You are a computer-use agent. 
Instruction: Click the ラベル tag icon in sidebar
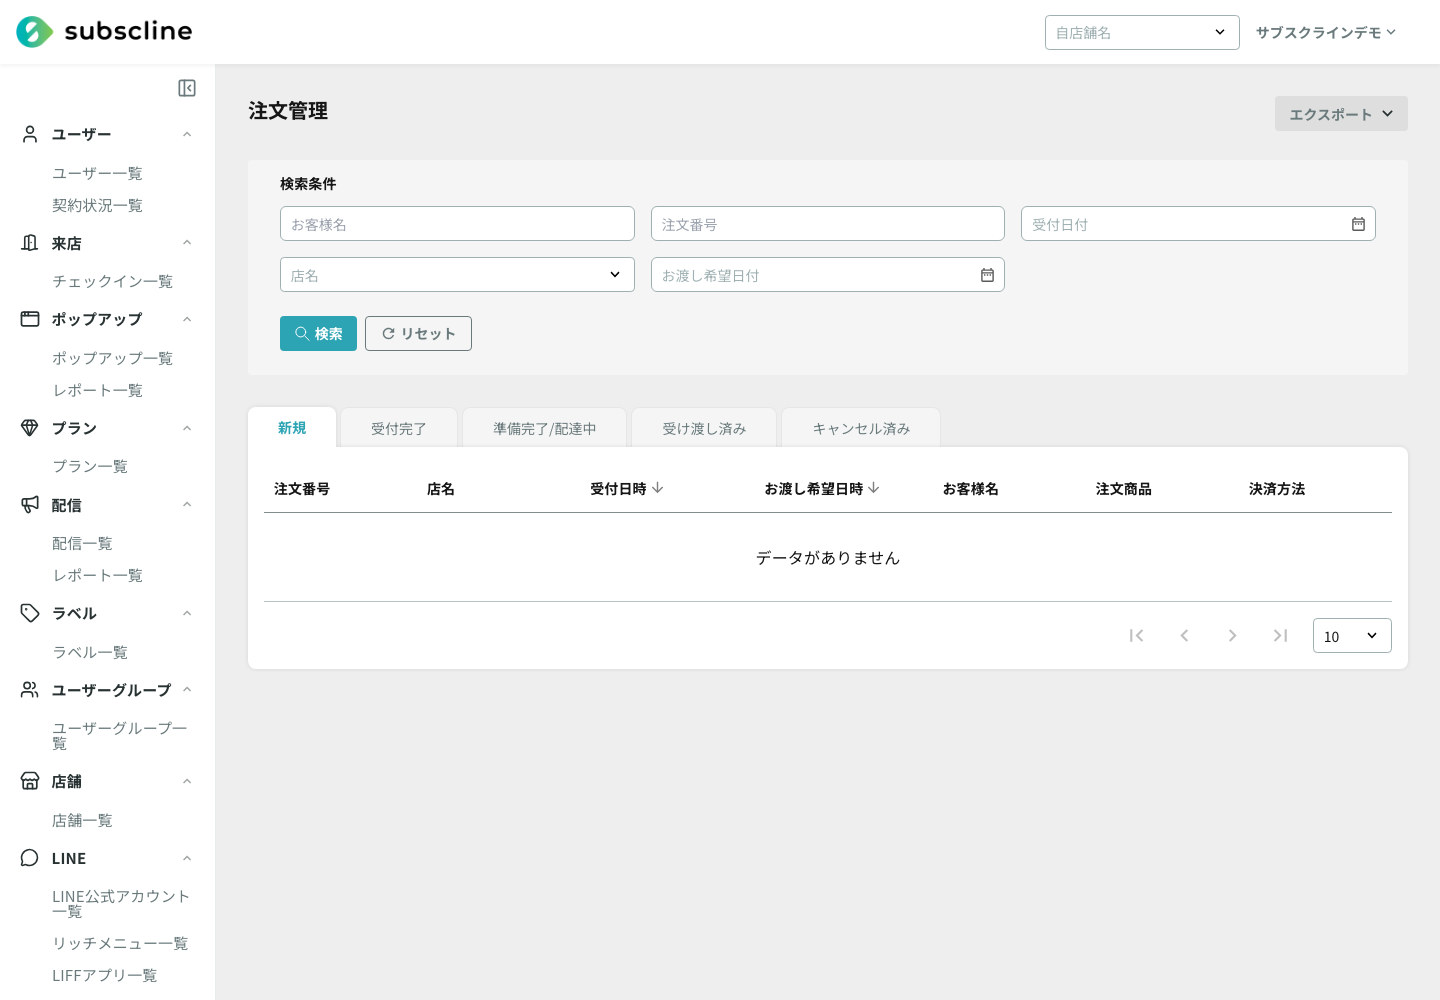pos(30,613)
